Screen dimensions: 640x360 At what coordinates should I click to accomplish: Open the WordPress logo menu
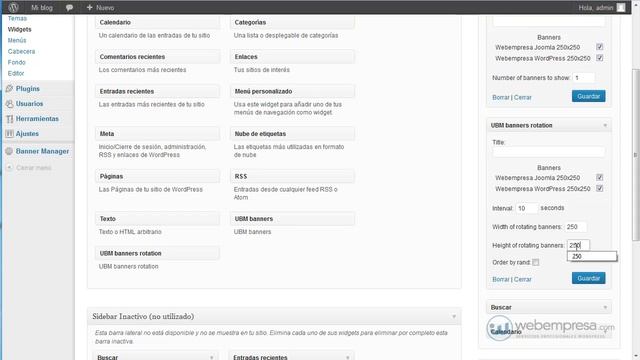pos(13,7)
